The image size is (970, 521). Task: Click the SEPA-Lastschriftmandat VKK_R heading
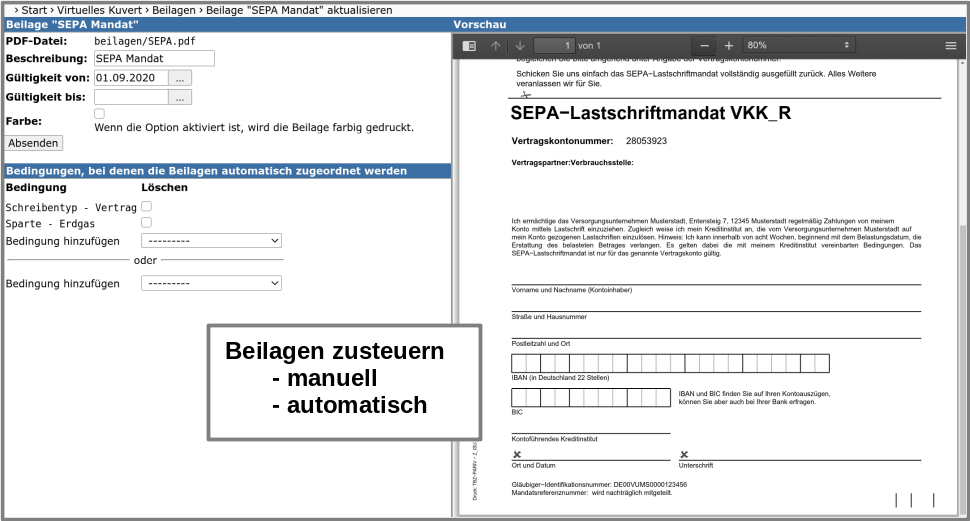tap(650, 113)
